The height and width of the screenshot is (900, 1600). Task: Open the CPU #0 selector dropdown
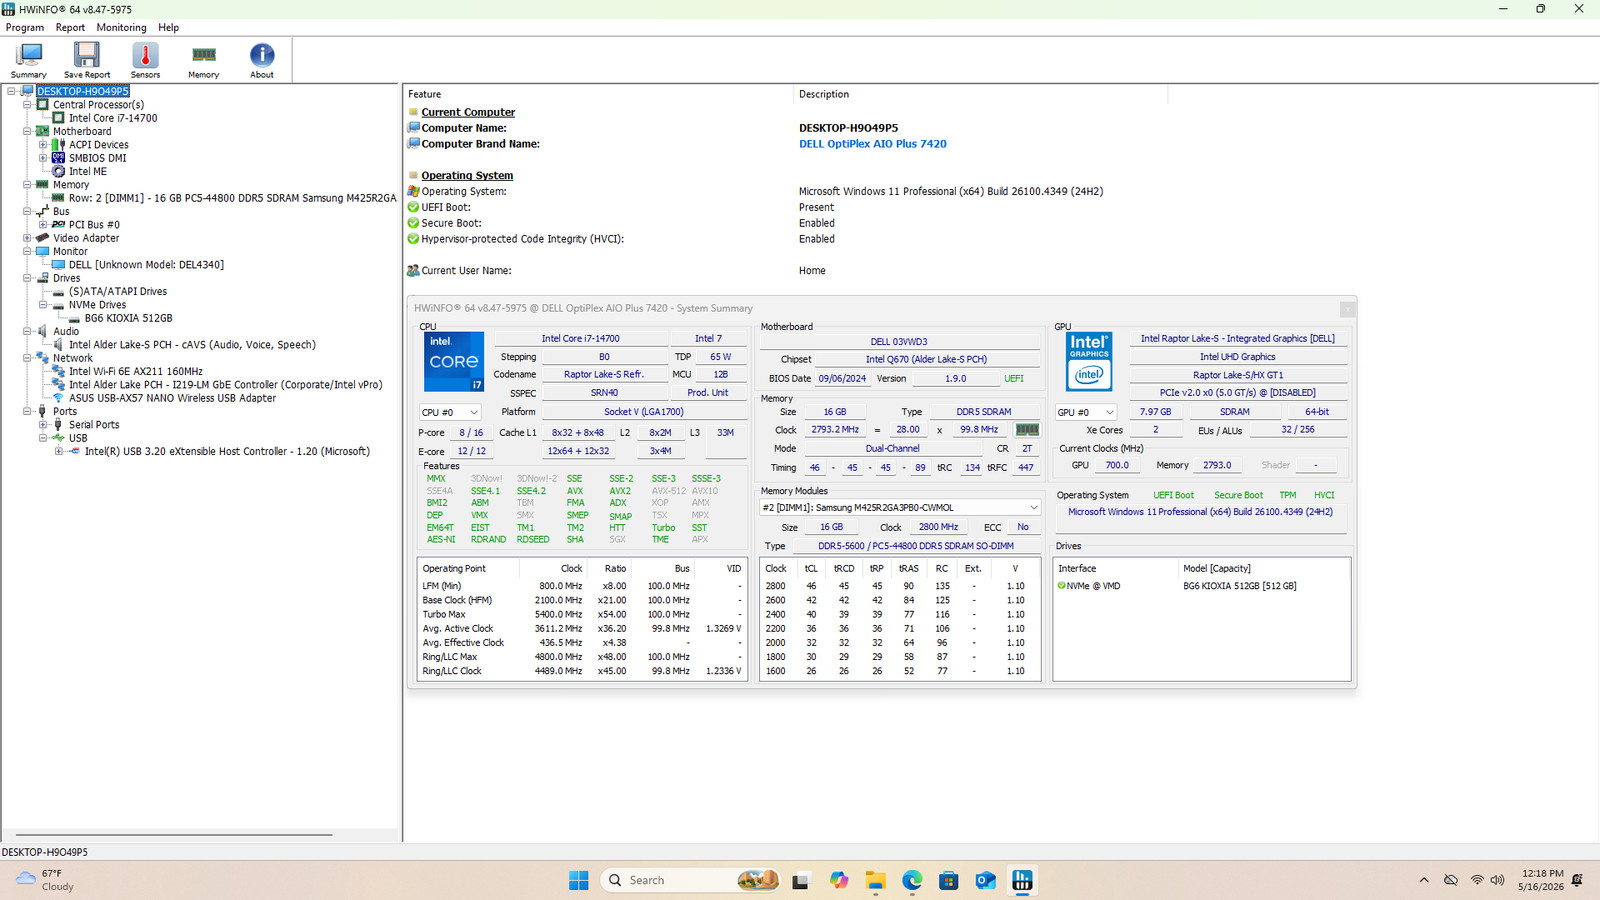click(x=450, y=412)
